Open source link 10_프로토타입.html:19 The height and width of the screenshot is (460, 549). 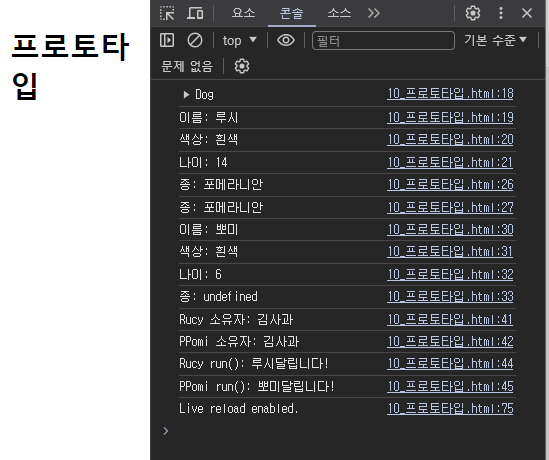pyautogui.click(x=450, y=117)
